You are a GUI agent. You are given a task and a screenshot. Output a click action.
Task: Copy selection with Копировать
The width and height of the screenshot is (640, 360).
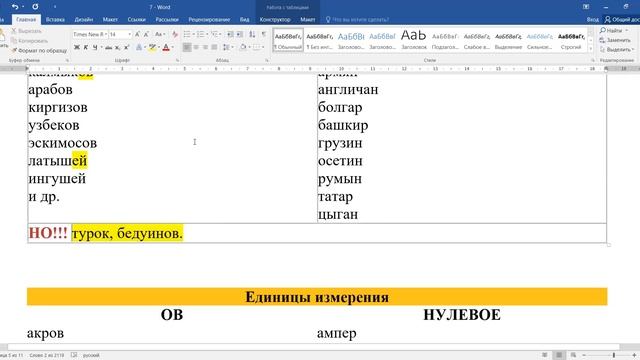pos(29,40)
